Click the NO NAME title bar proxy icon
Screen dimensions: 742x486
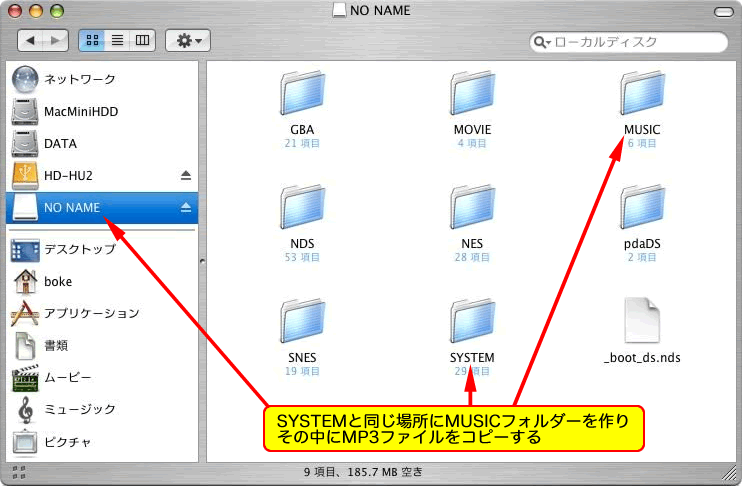pos(339,10)
